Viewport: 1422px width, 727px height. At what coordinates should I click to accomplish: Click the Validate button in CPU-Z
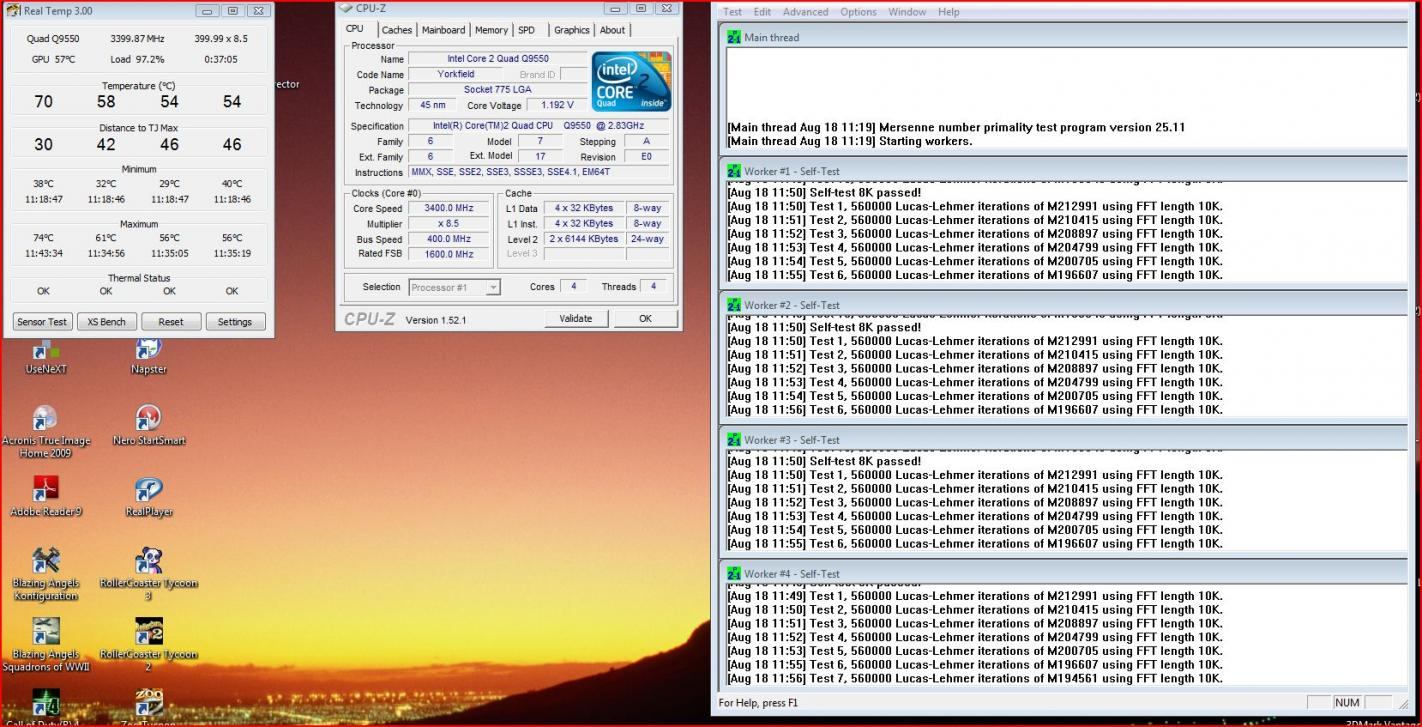(575, 318)
